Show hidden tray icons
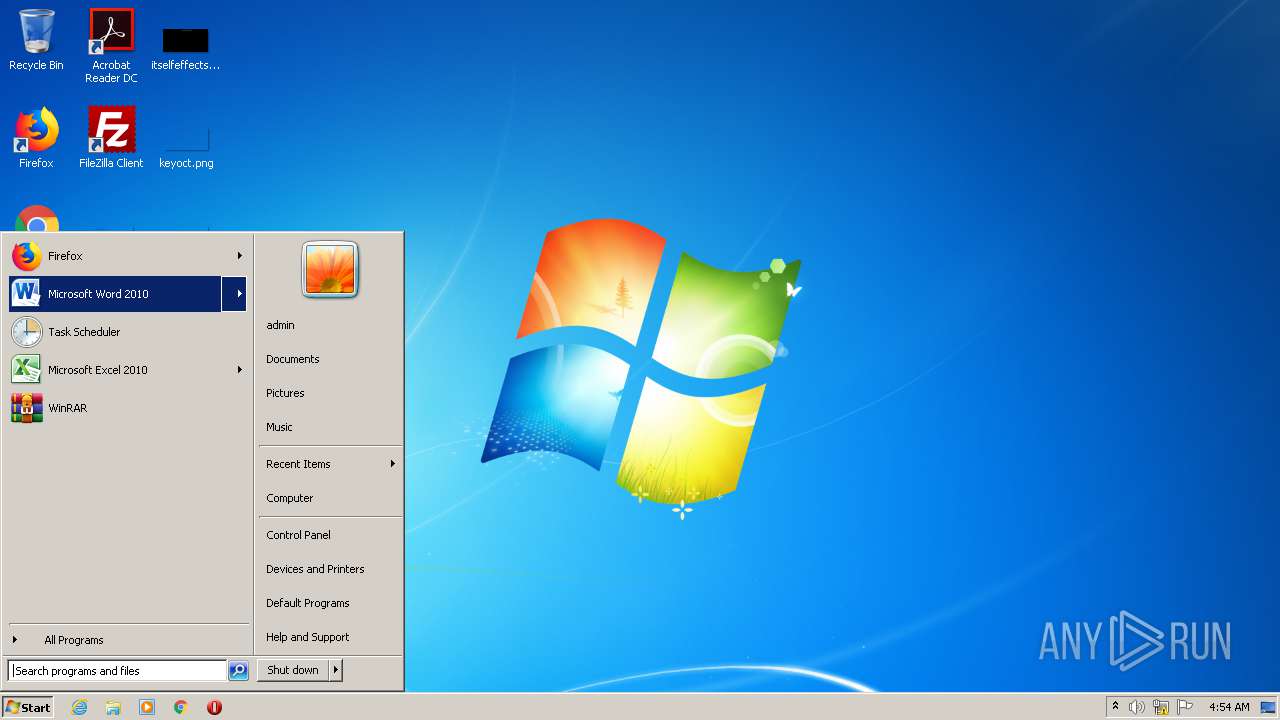The height and width of the screenshot is (720, 1280). (1115, 707)
